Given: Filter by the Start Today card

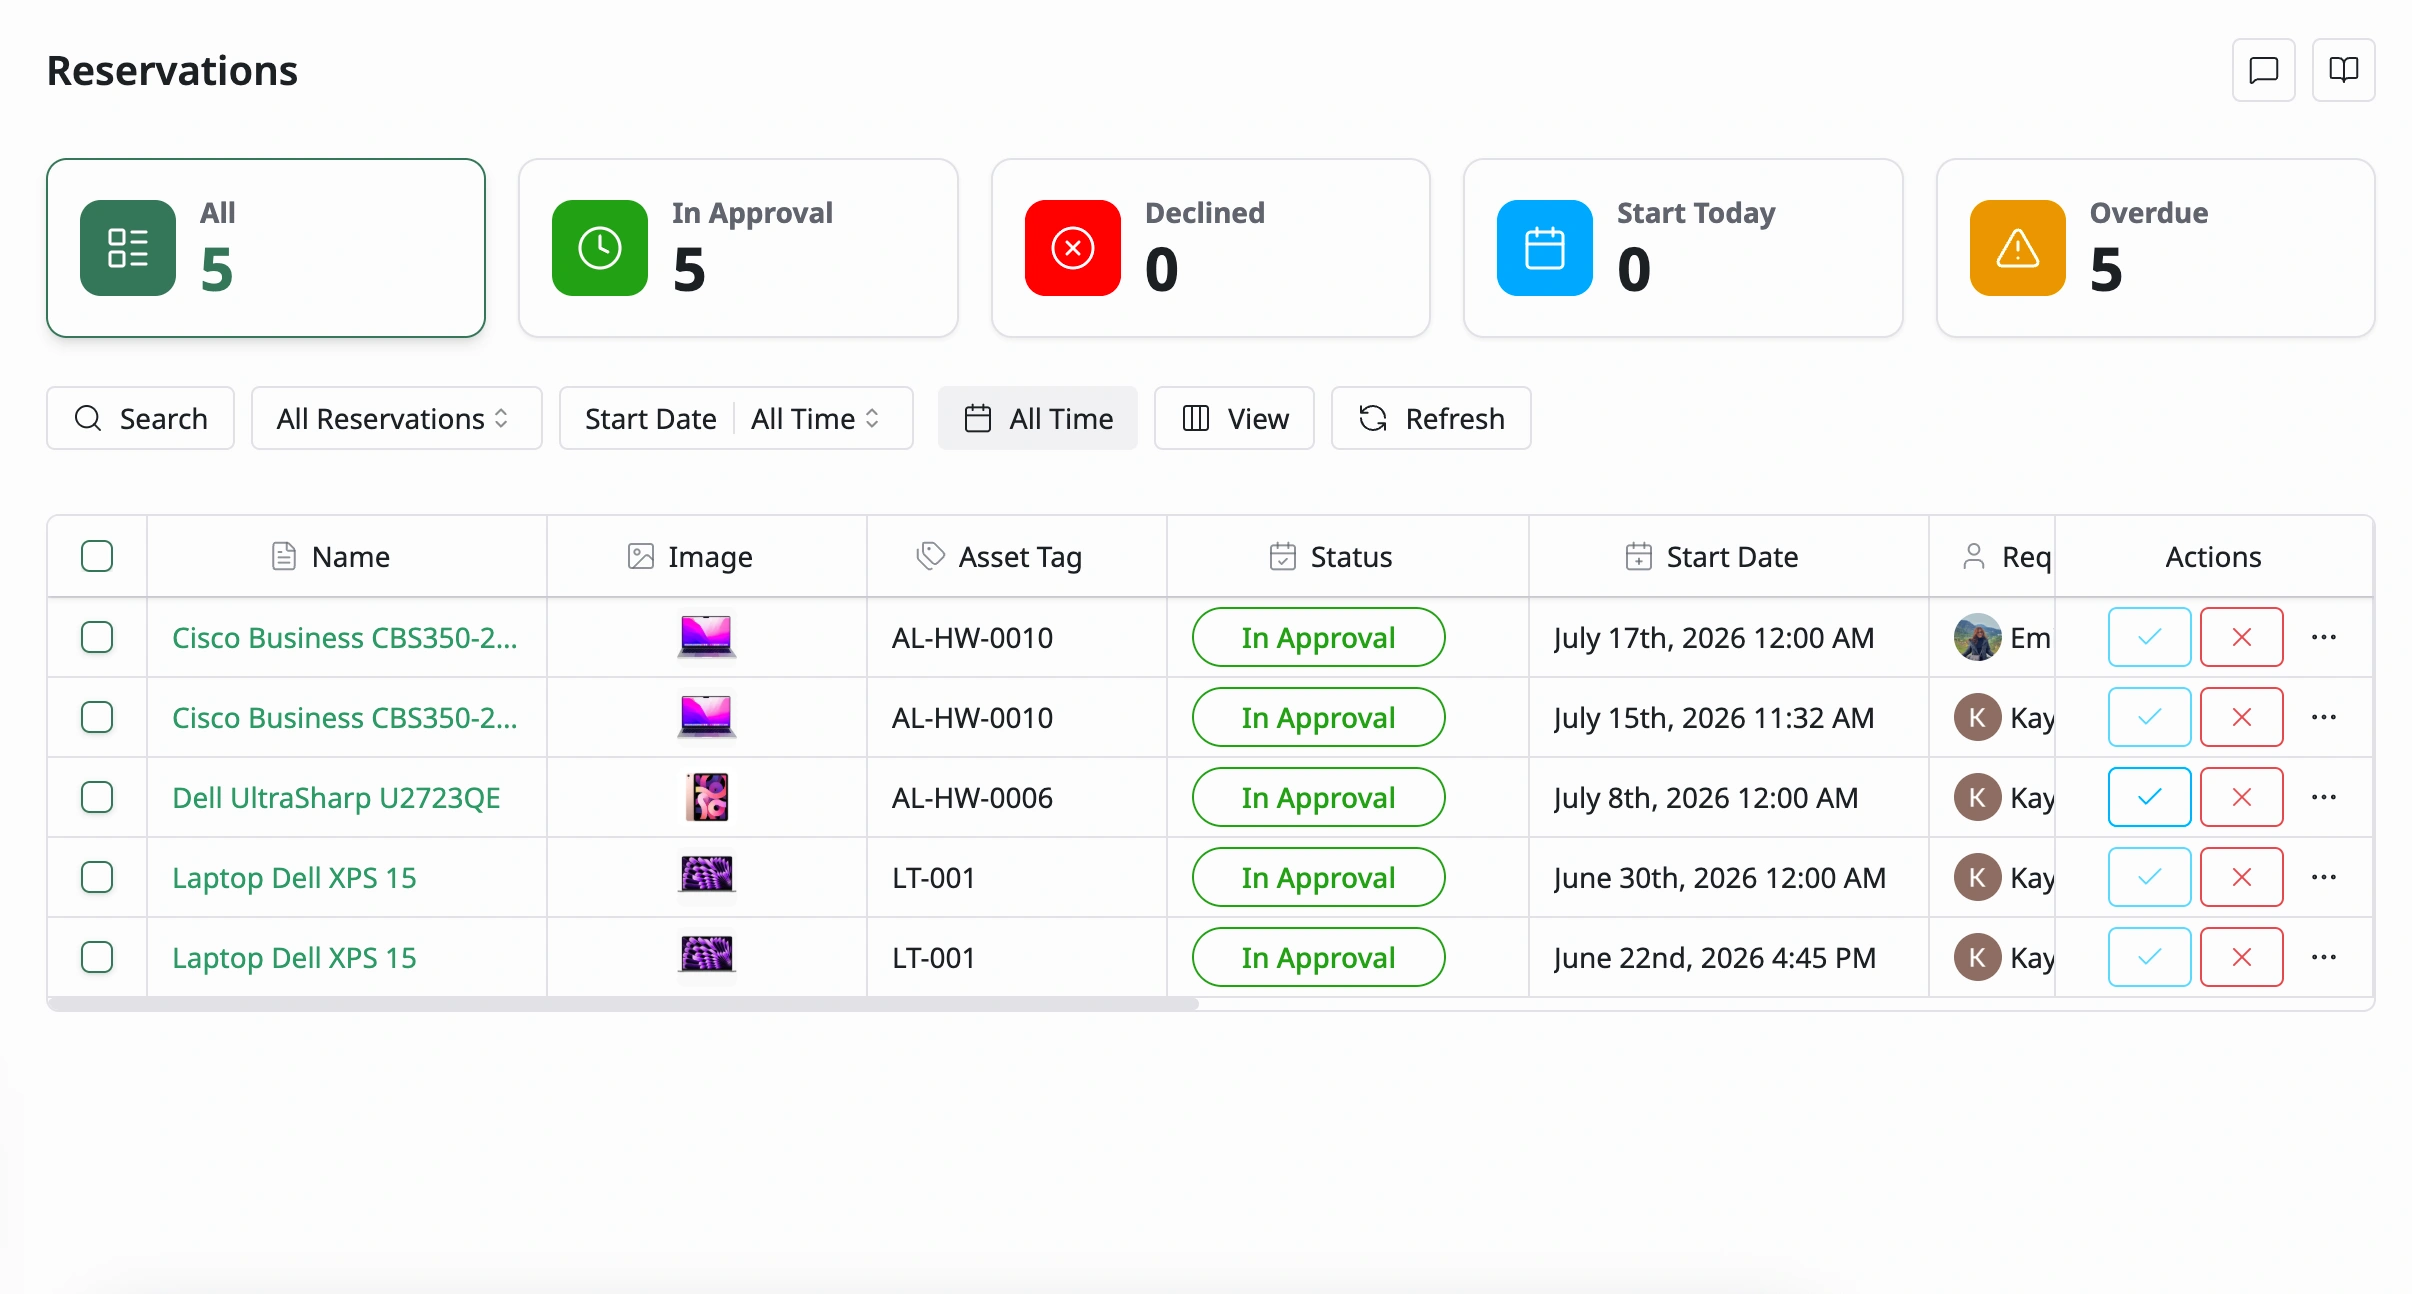Looking at the screenshot, I should pos(1683,248).
